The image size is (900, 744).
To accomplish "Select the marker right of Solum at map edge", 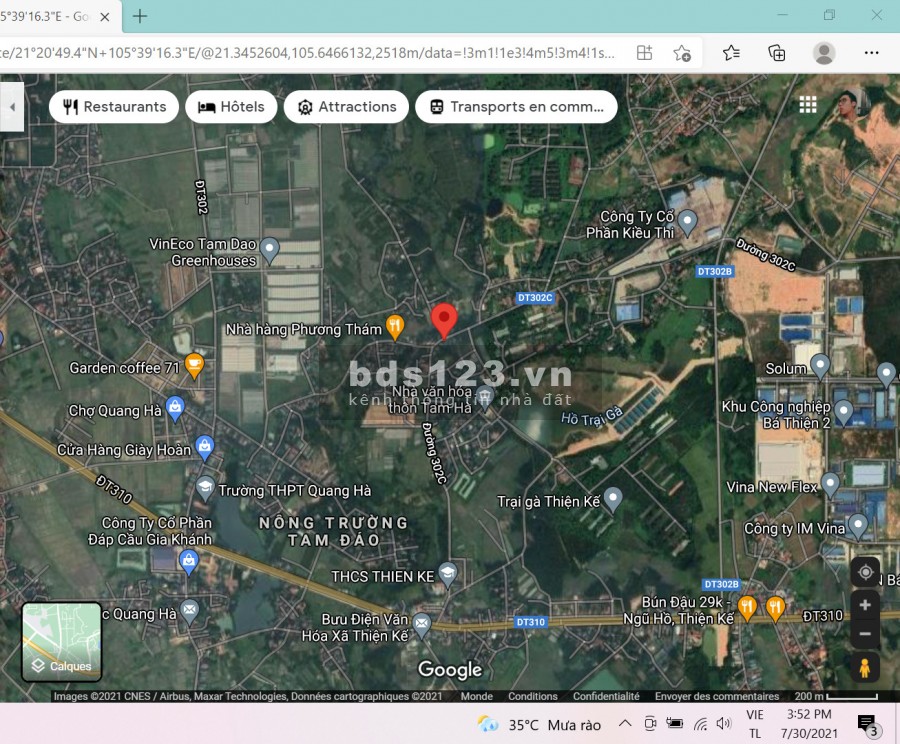I will tap(887, 375).
